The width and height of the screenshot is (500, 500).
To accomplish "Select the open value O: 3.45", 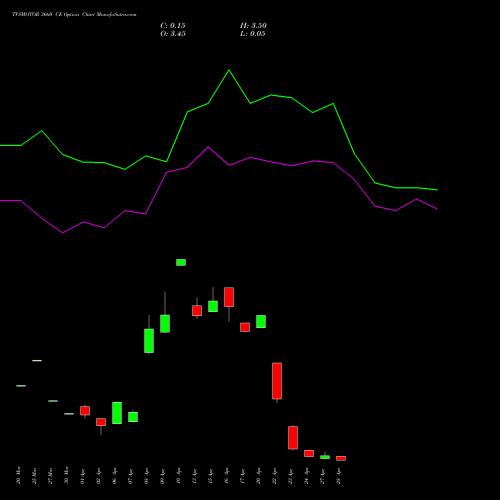I will click(x=173, y=34).
